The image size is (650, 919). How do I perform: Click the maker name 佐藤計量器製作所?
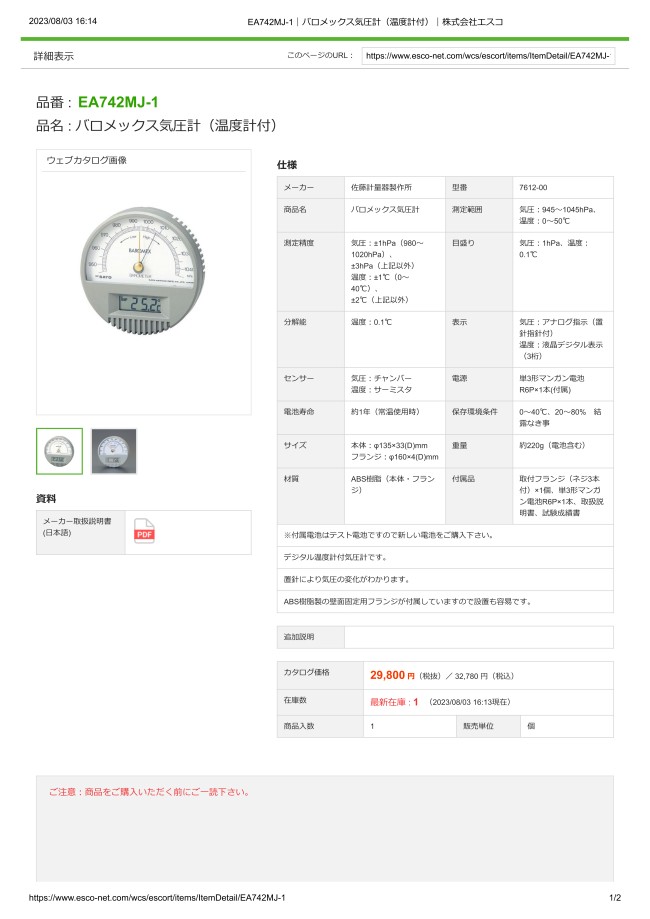coord(381,188)
